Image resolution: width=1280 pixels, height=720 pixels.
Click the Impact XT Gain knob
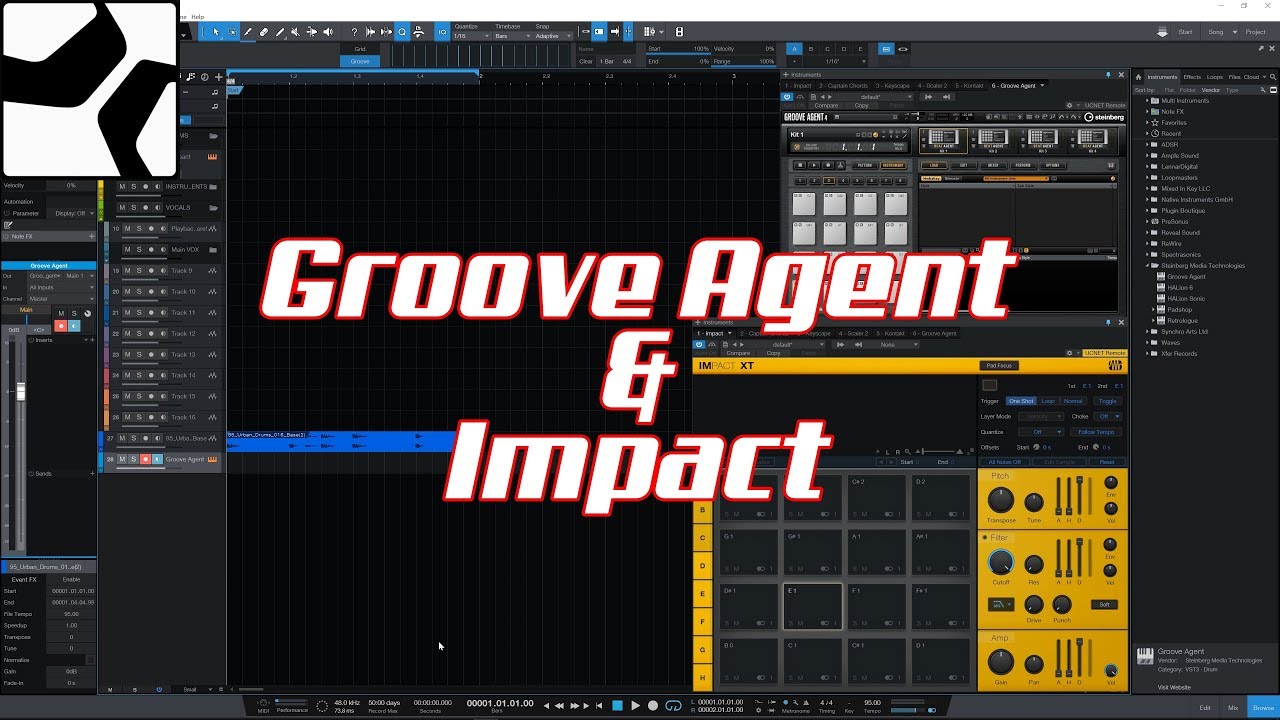(x=1000, y=662)
